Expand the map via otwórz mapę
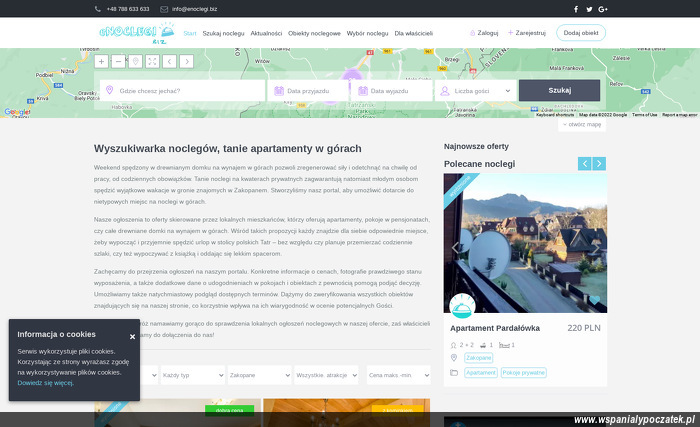 [582, 125]
